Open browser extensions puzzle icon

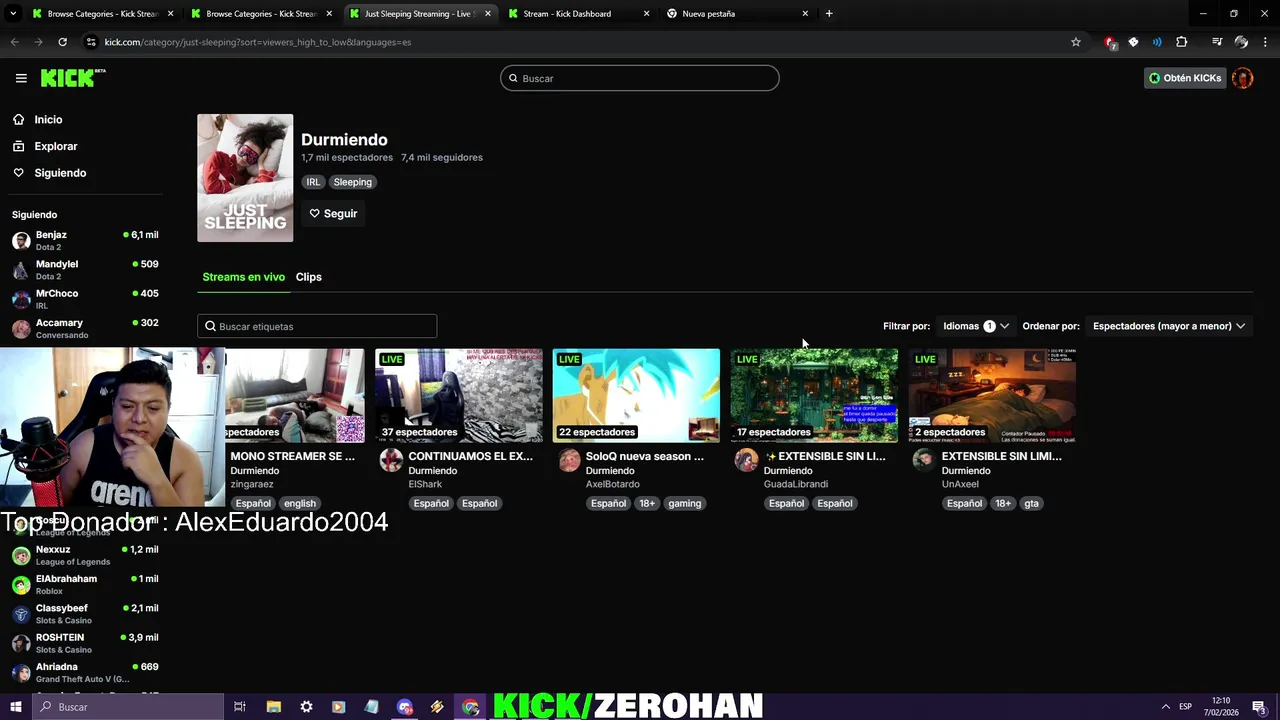[1182, 42]
